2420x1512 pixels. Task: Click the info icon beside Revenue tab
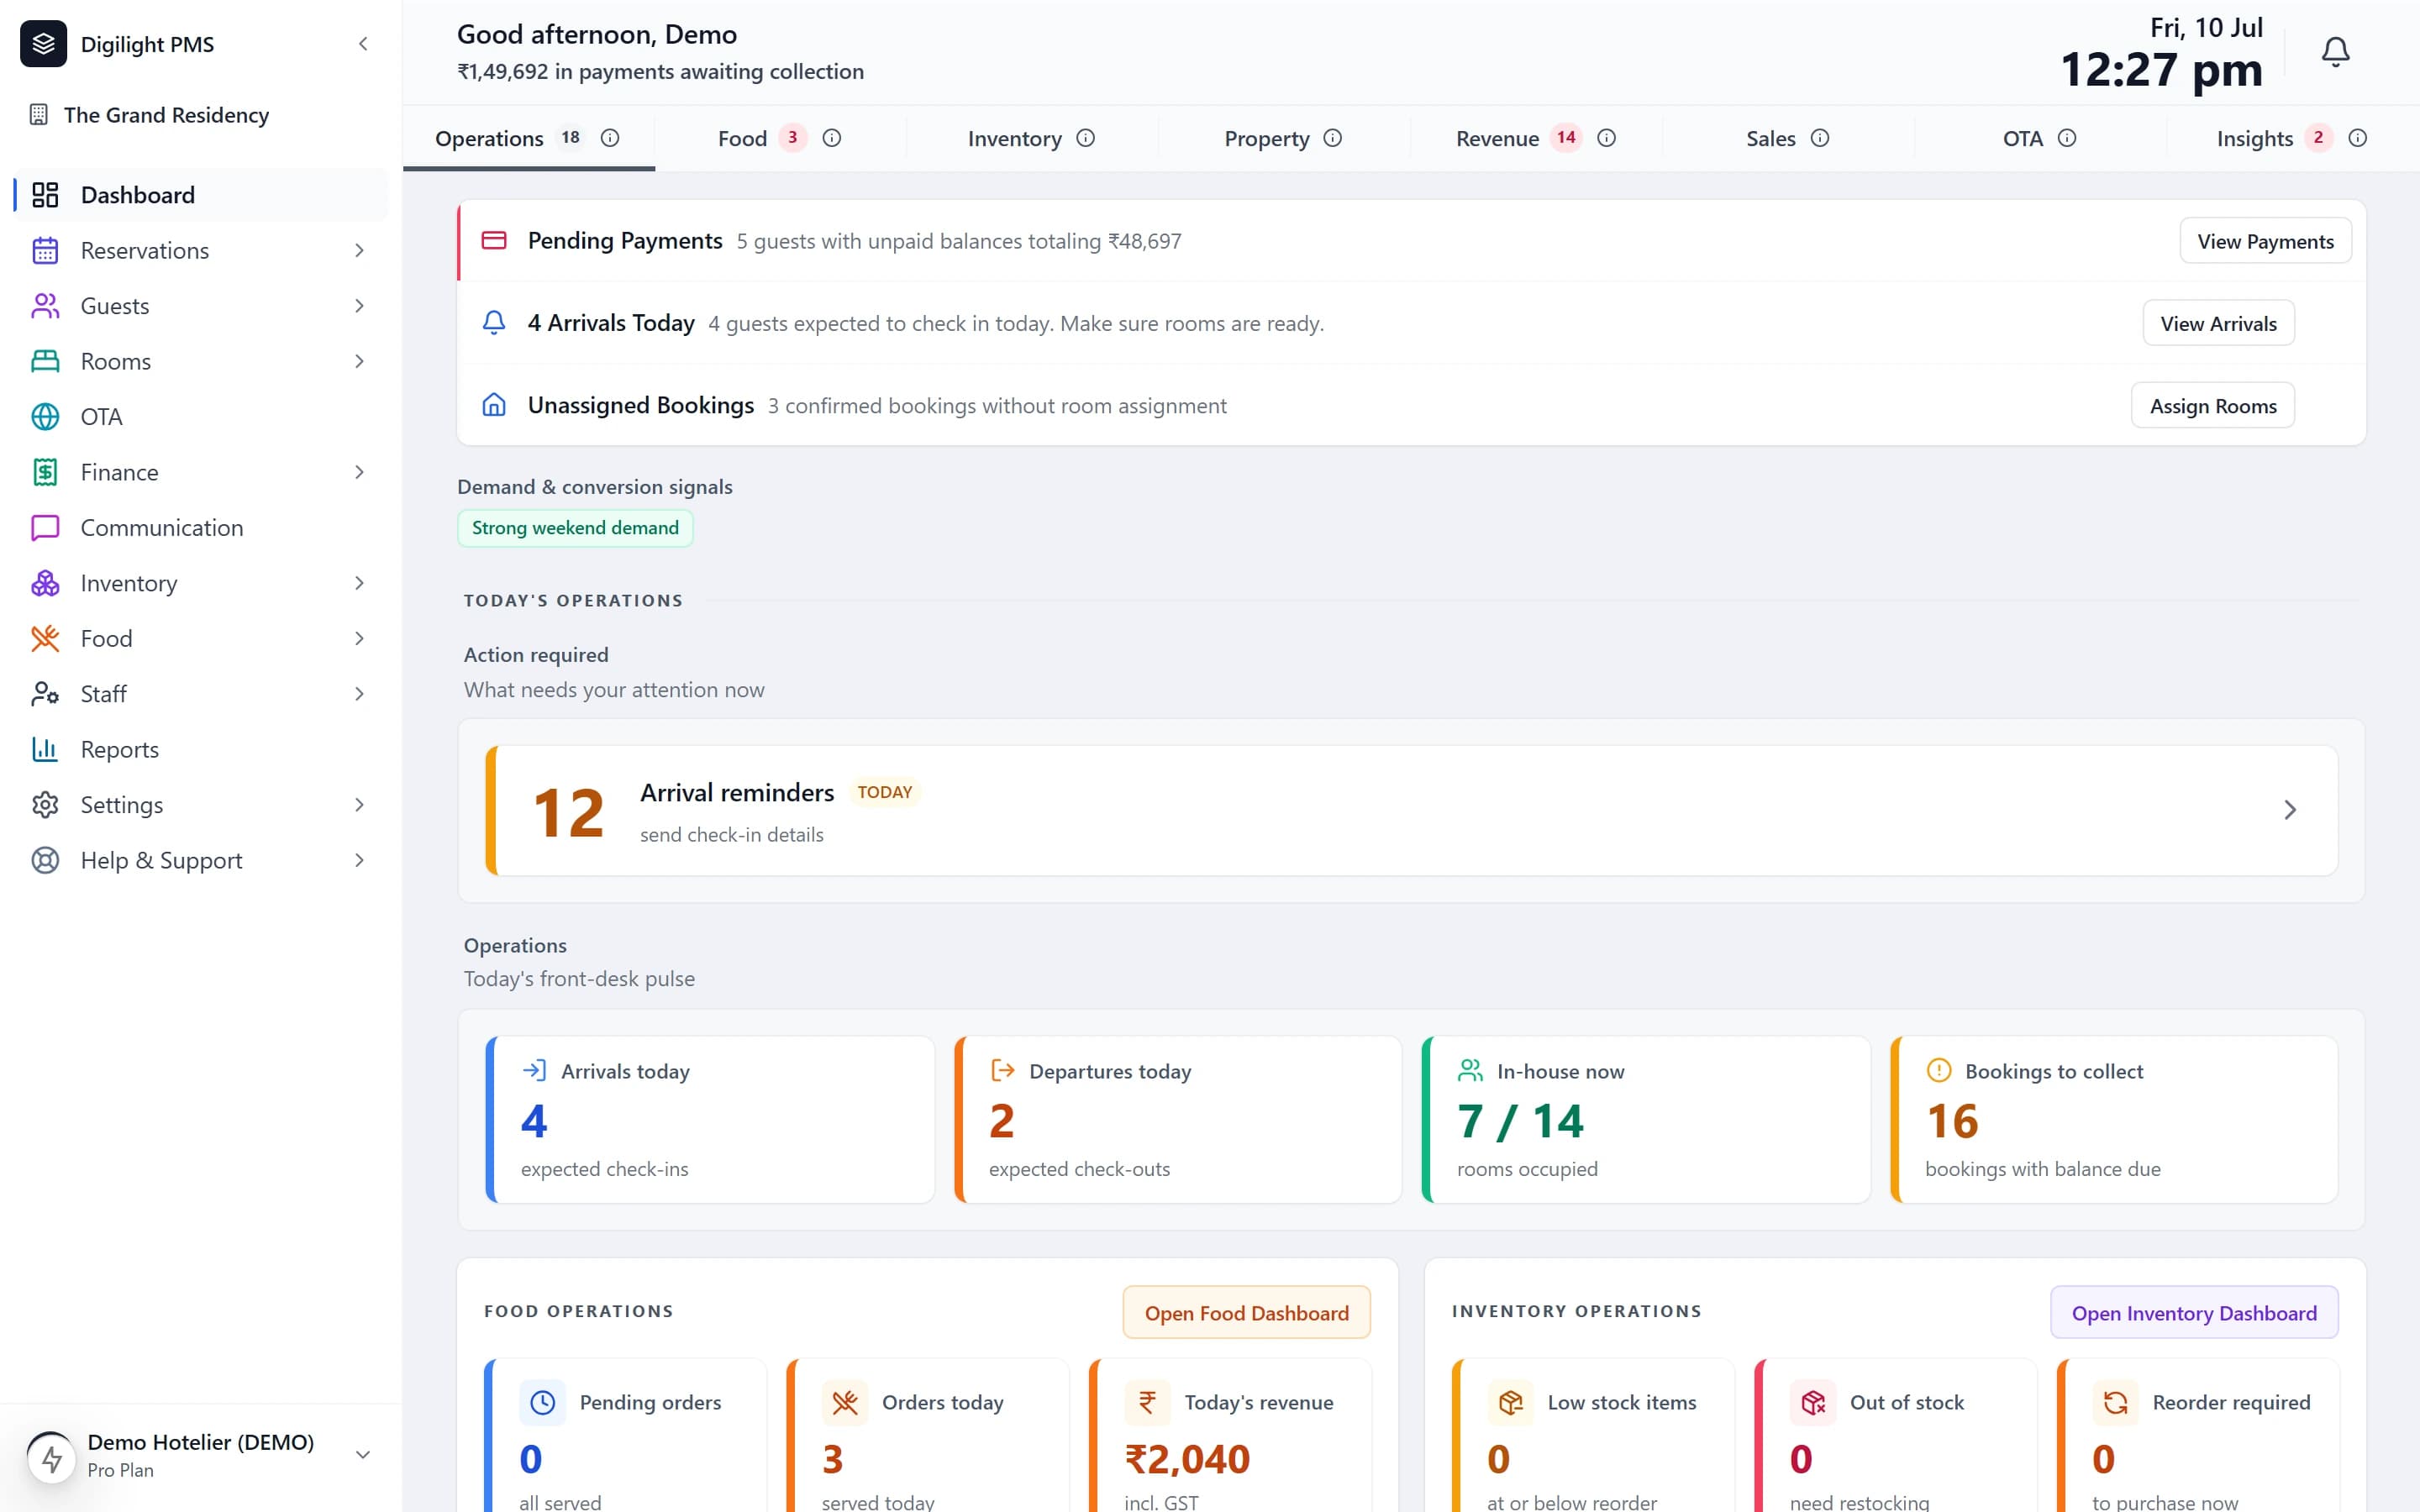coord(1607,138)
